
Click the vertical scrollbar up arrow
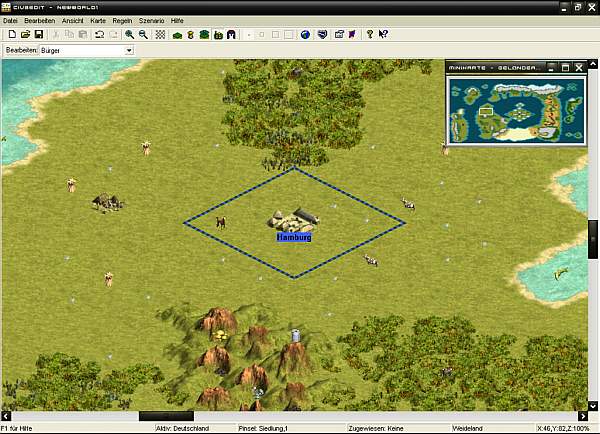coord(594,65)
